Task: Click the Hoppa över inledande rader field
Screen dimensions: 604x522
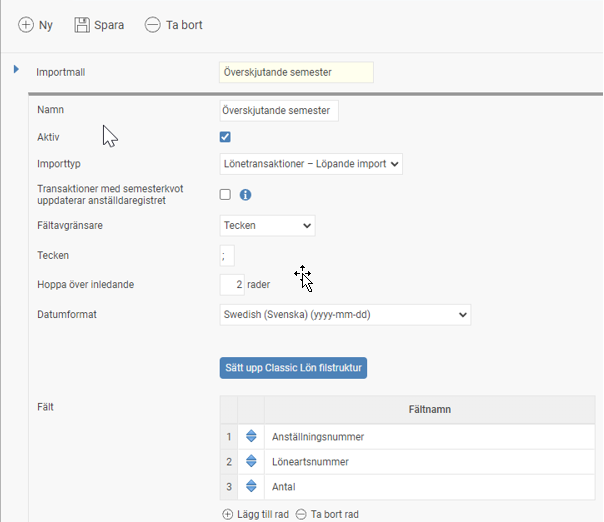Action: (232, 285)
